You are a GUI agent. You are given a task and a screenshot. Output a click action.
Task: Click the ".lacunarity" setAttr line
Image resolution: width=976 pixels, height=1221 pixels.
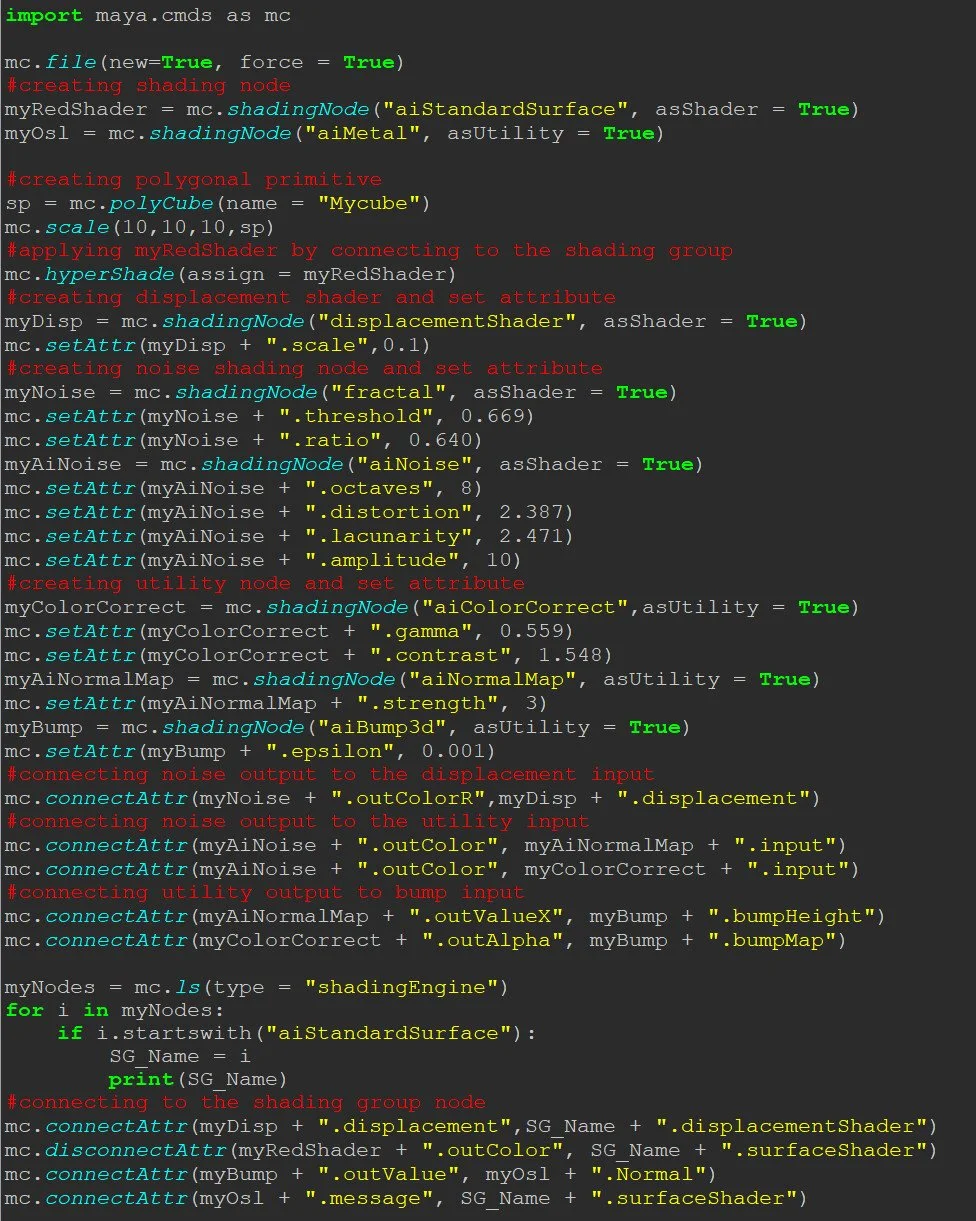[x=289, y=536]
